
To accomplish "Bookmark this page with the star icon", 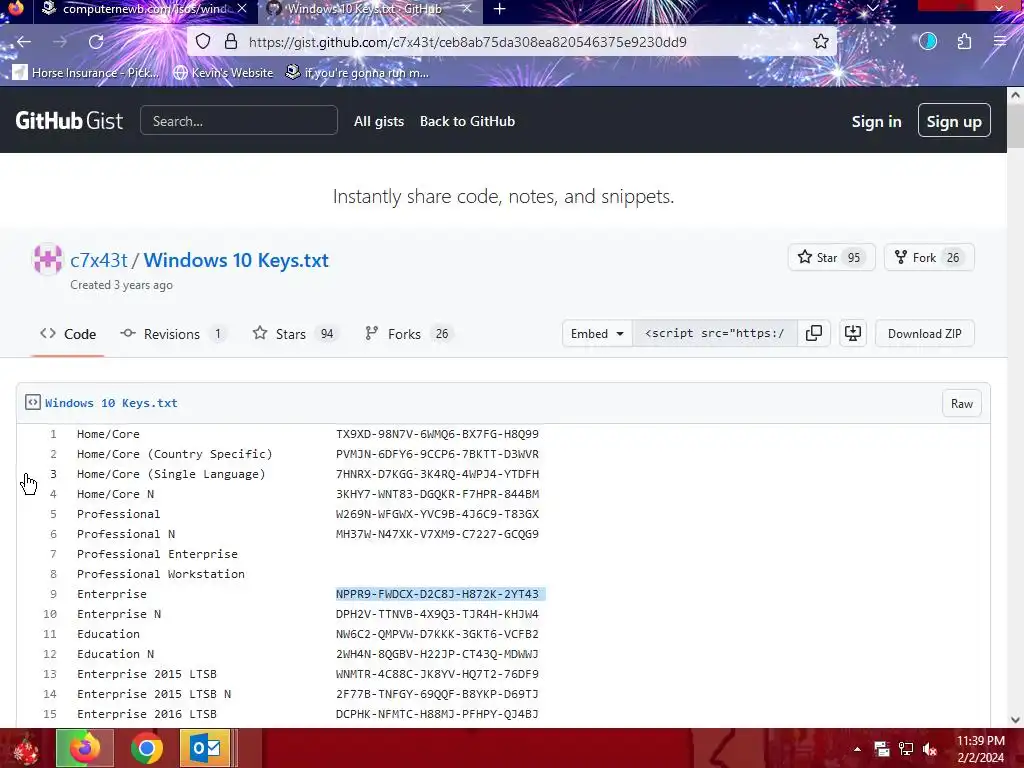I will (821, 42).
